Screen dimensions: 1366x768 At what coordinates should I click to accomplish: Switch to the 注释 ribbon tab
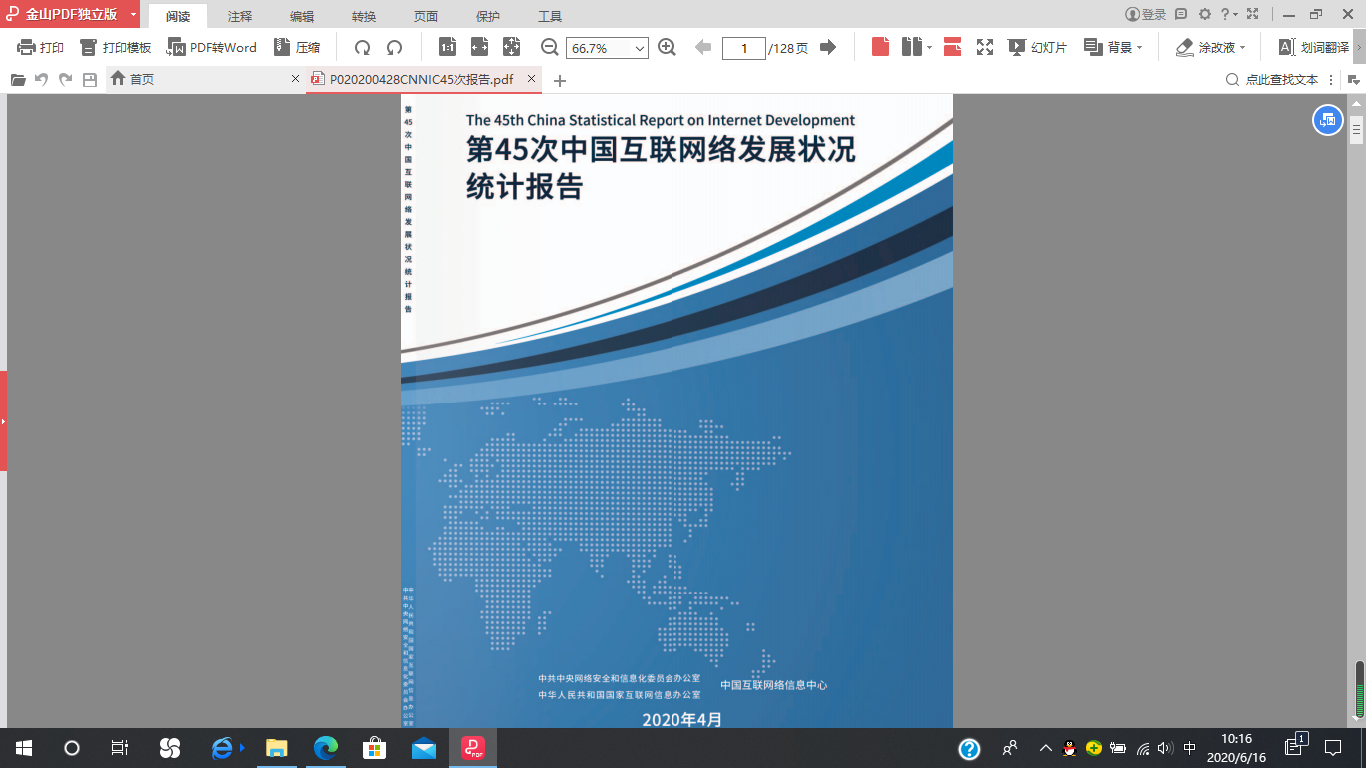click(x=240, y=16)
